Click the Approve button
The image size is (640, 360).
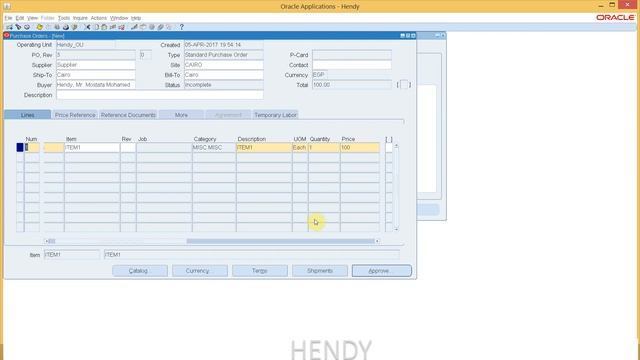tap(382, 271)
